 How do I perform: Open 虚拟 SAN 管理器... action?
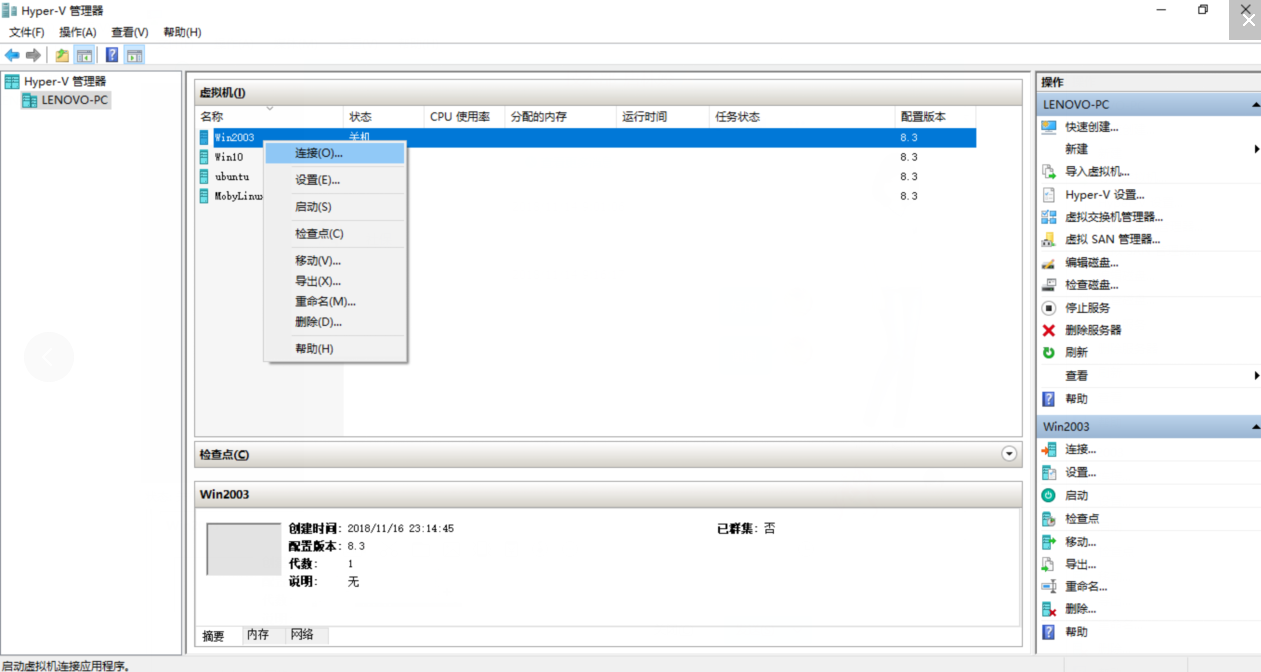click(x=1112, y=240)
